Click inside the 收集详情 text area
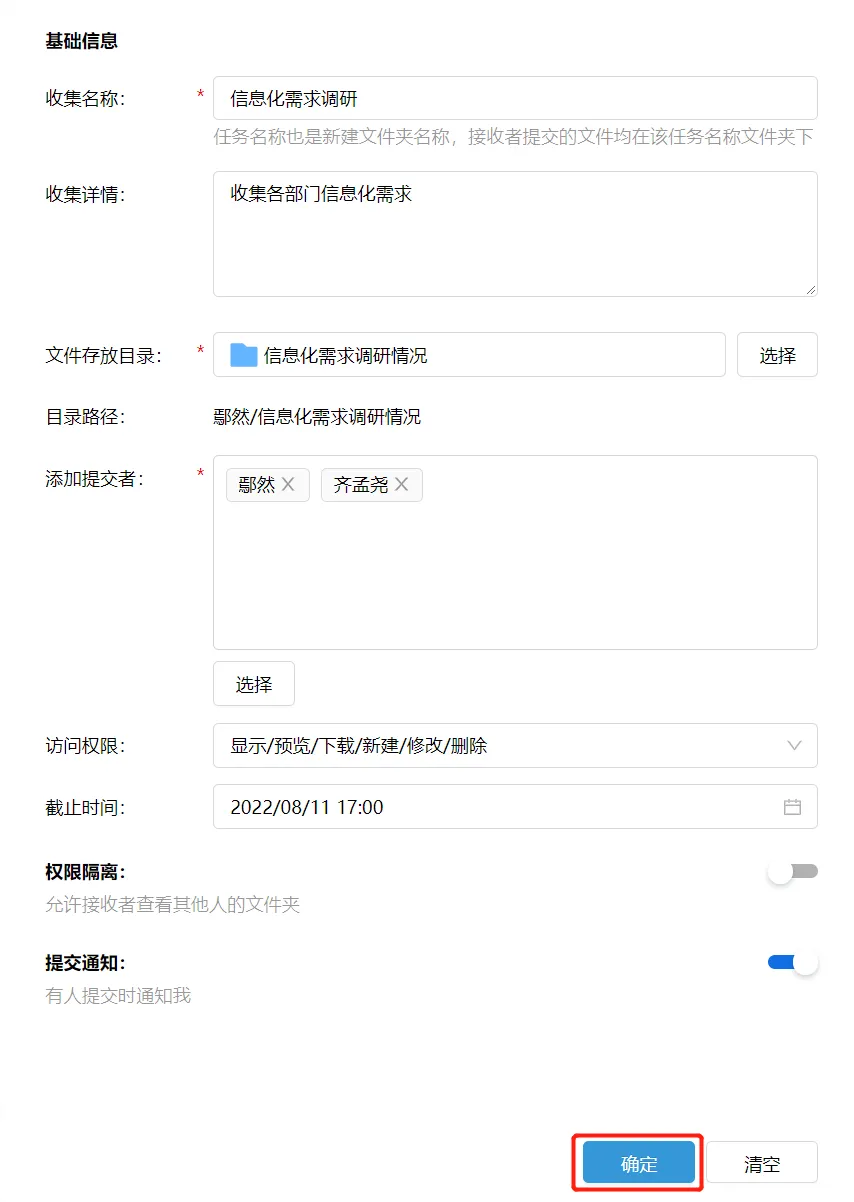Image resolution: width=854 pixels, height=1202 pixels. [515, 240]
